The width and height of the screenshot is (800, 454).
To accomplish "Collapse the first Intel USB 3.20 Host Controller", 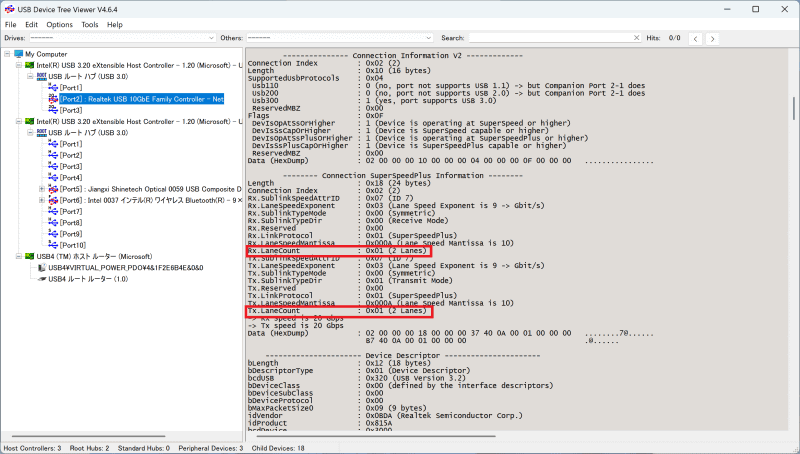I will point(19,65).
